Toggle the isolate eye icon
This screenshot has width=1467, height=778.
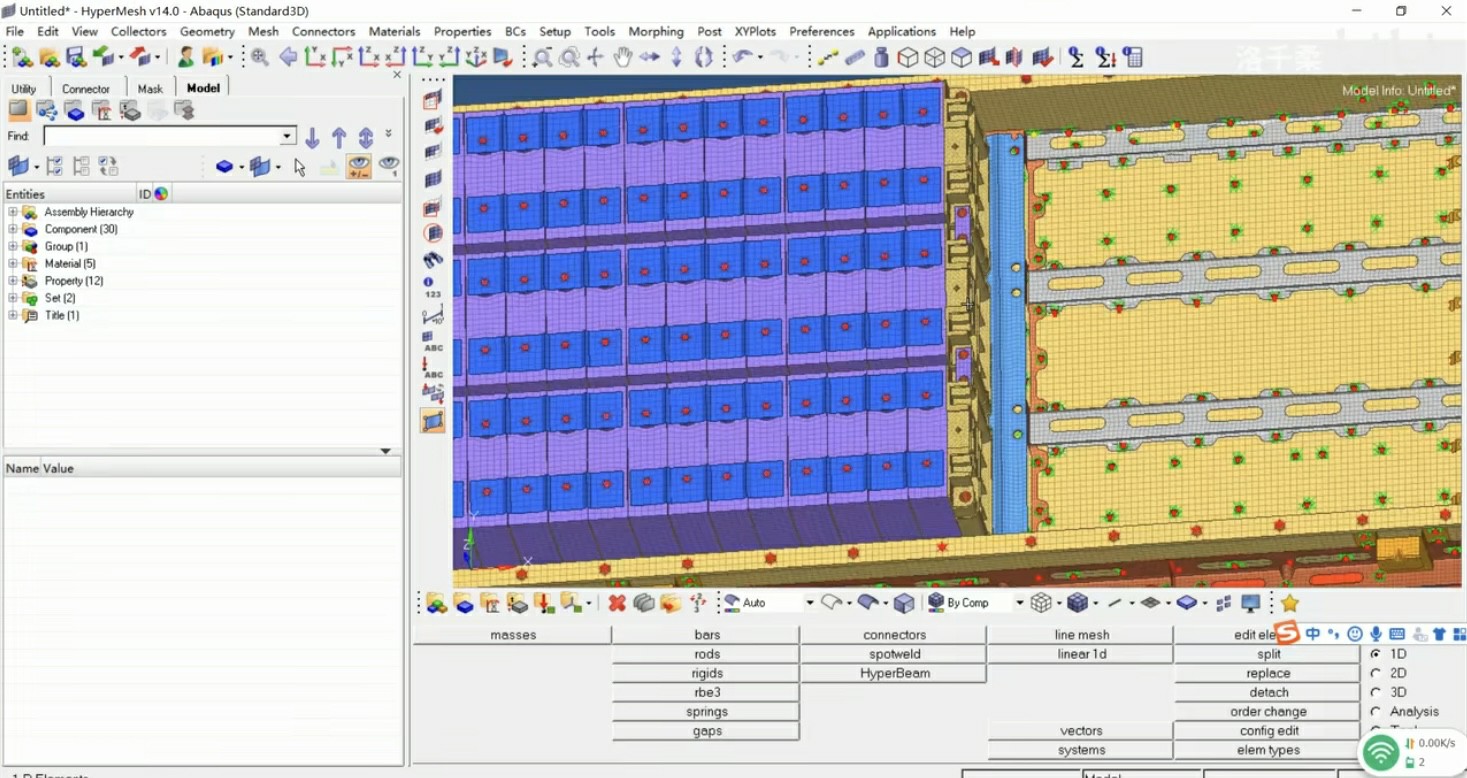click(x=388, y=166)
